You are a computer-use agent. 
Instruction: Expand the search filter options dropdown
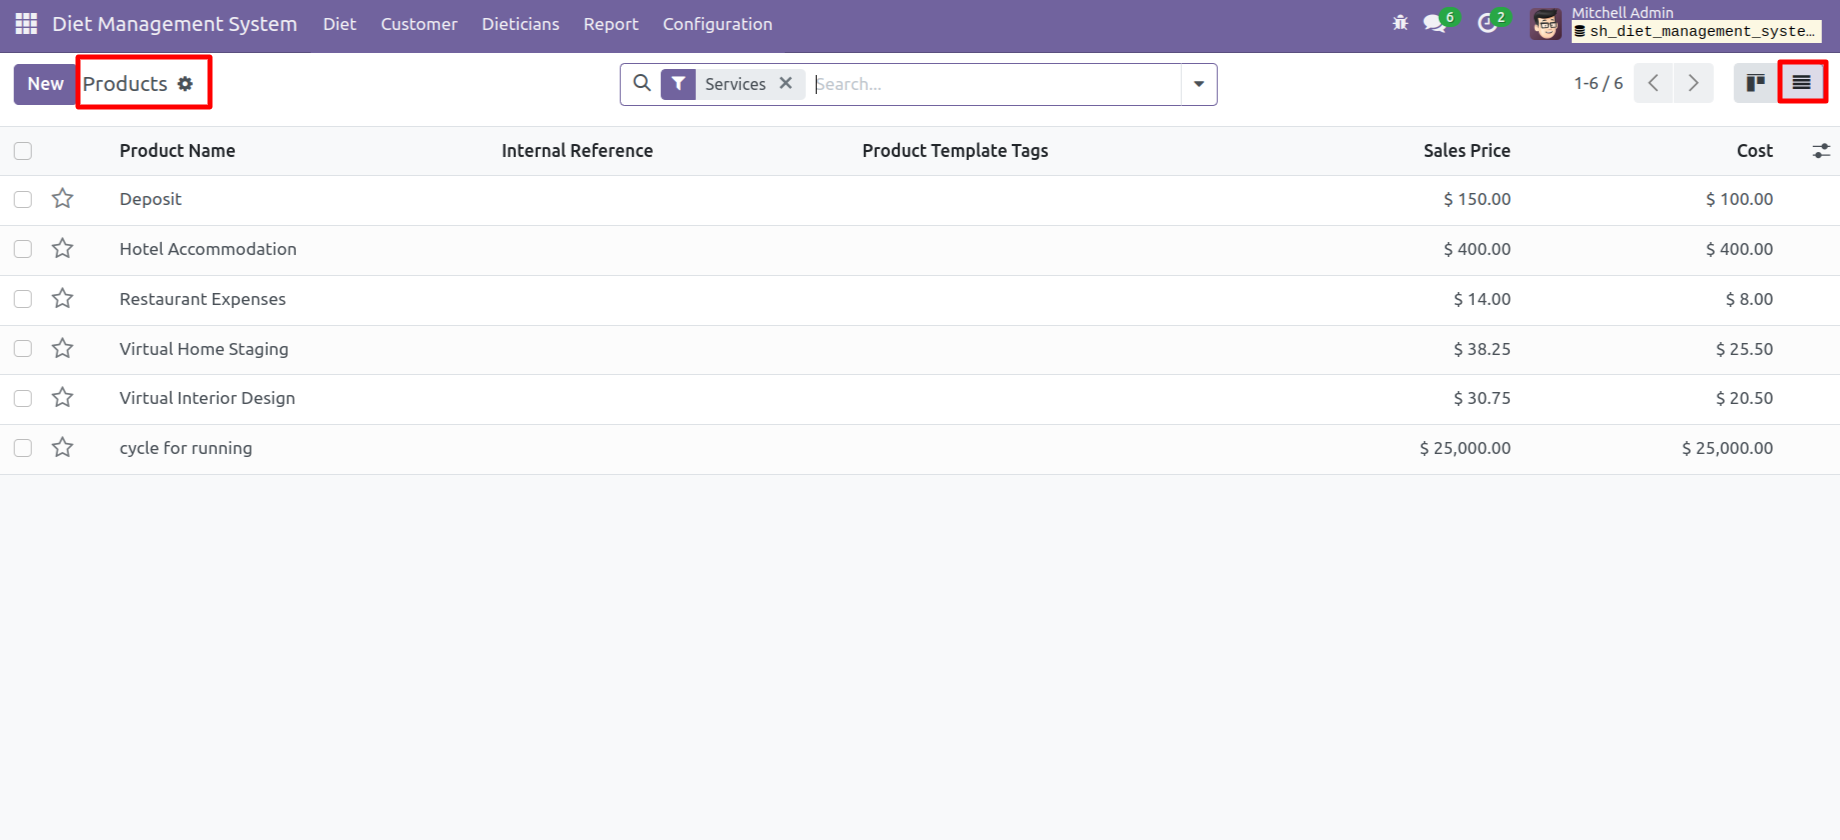click(x=1198, y=84)
